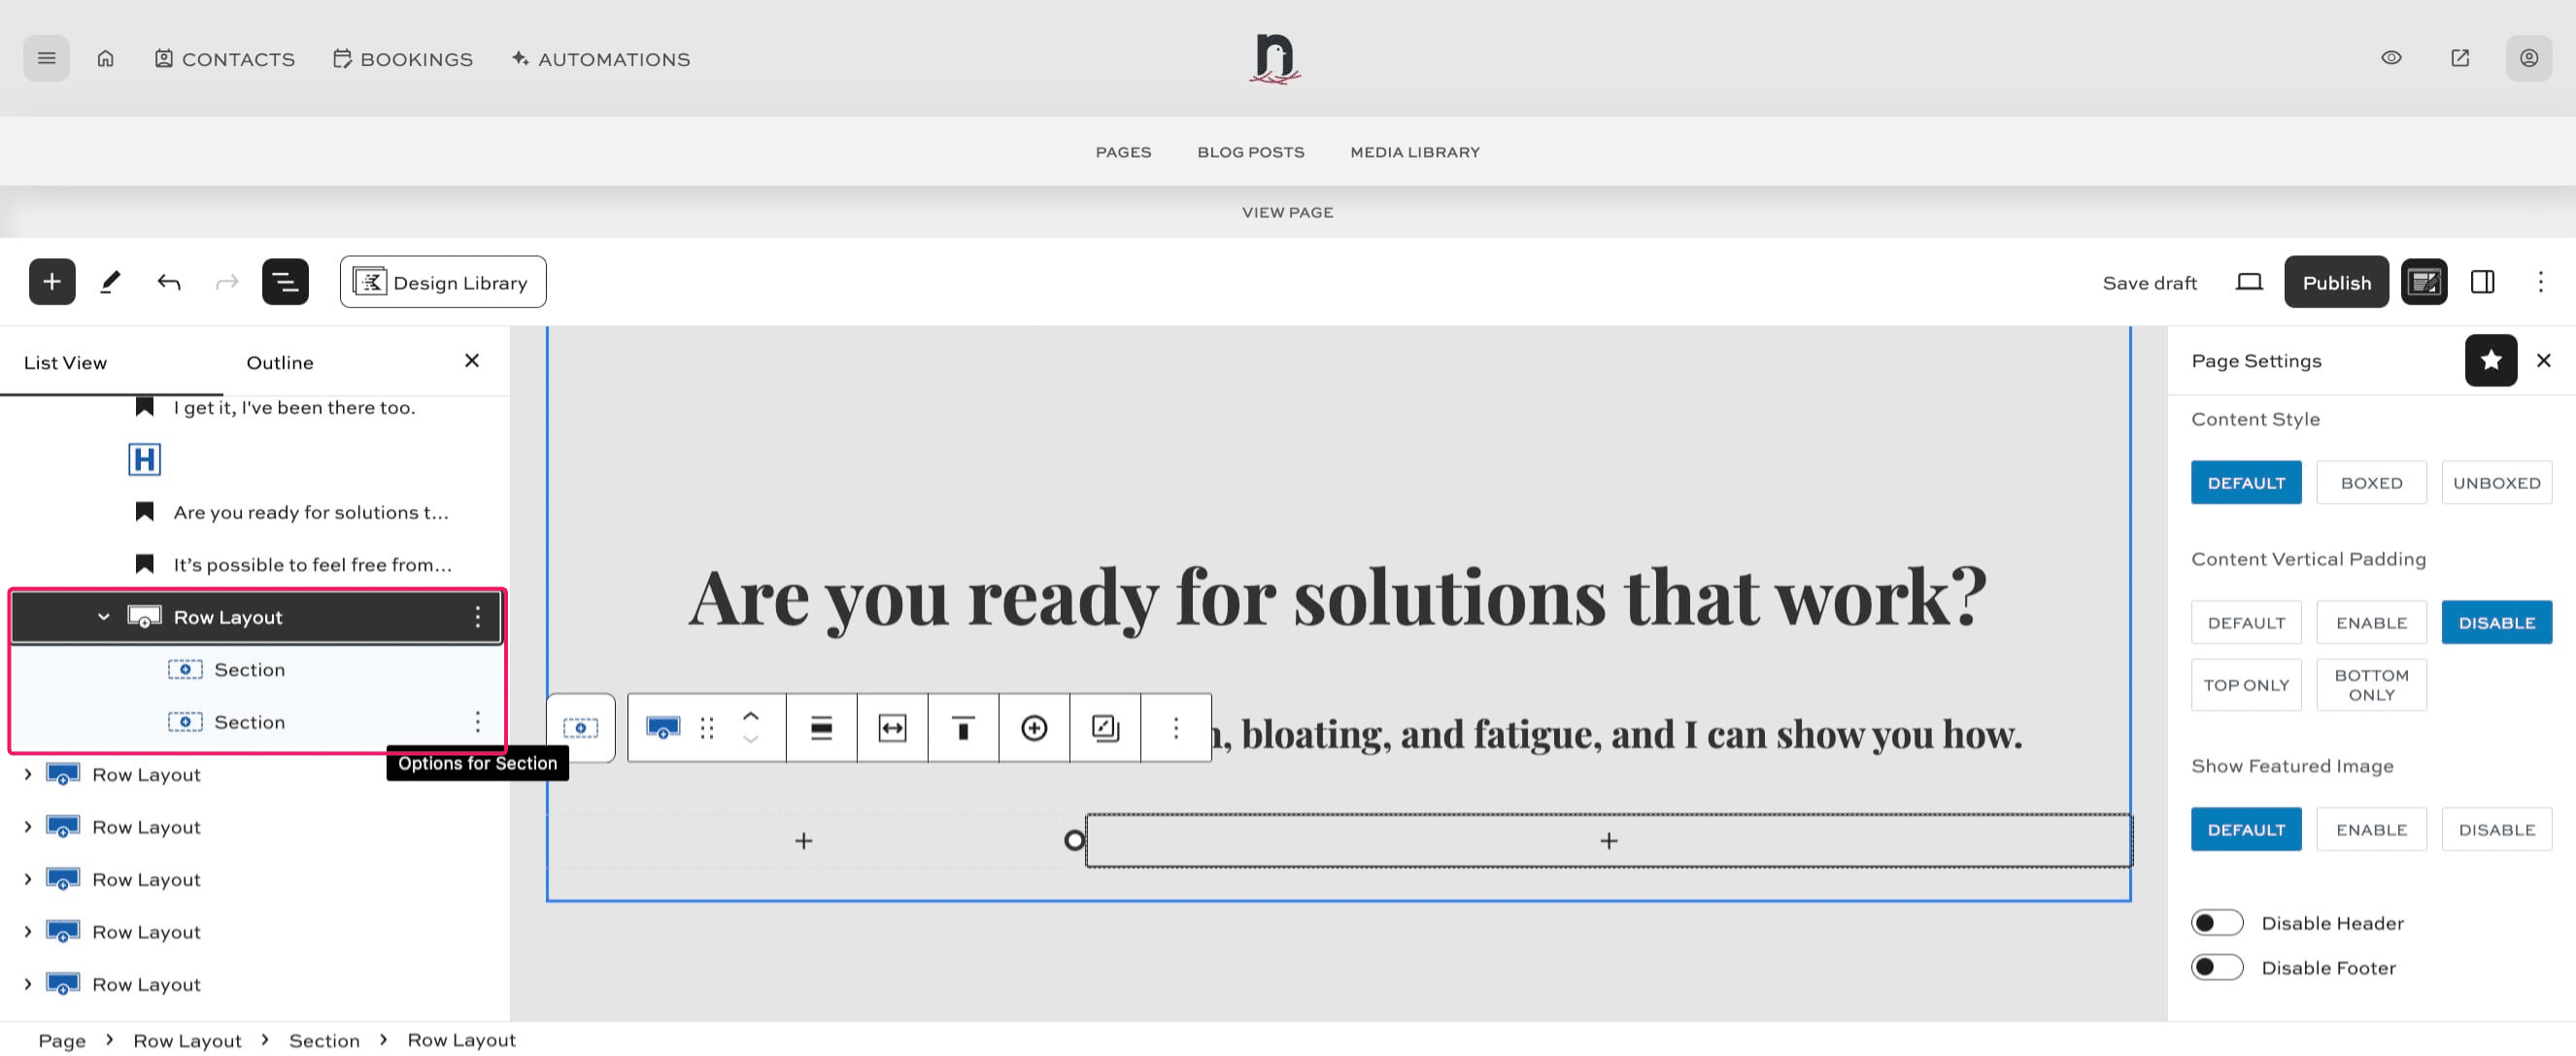Open the Blog Posts menu item
Viewport: 2576px width, 1056px height.
coord(1250,151)
